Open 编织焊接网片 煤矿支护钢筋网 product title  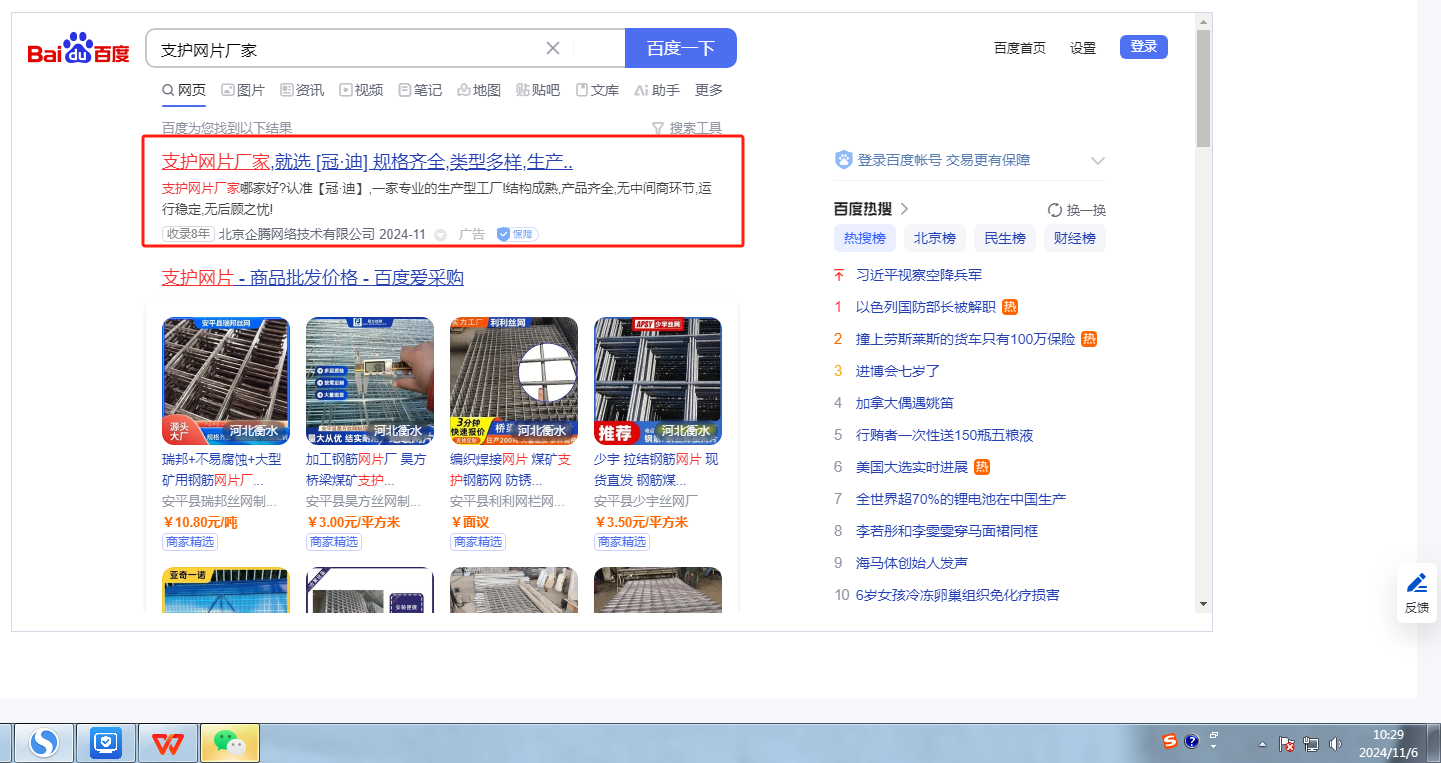510,470
